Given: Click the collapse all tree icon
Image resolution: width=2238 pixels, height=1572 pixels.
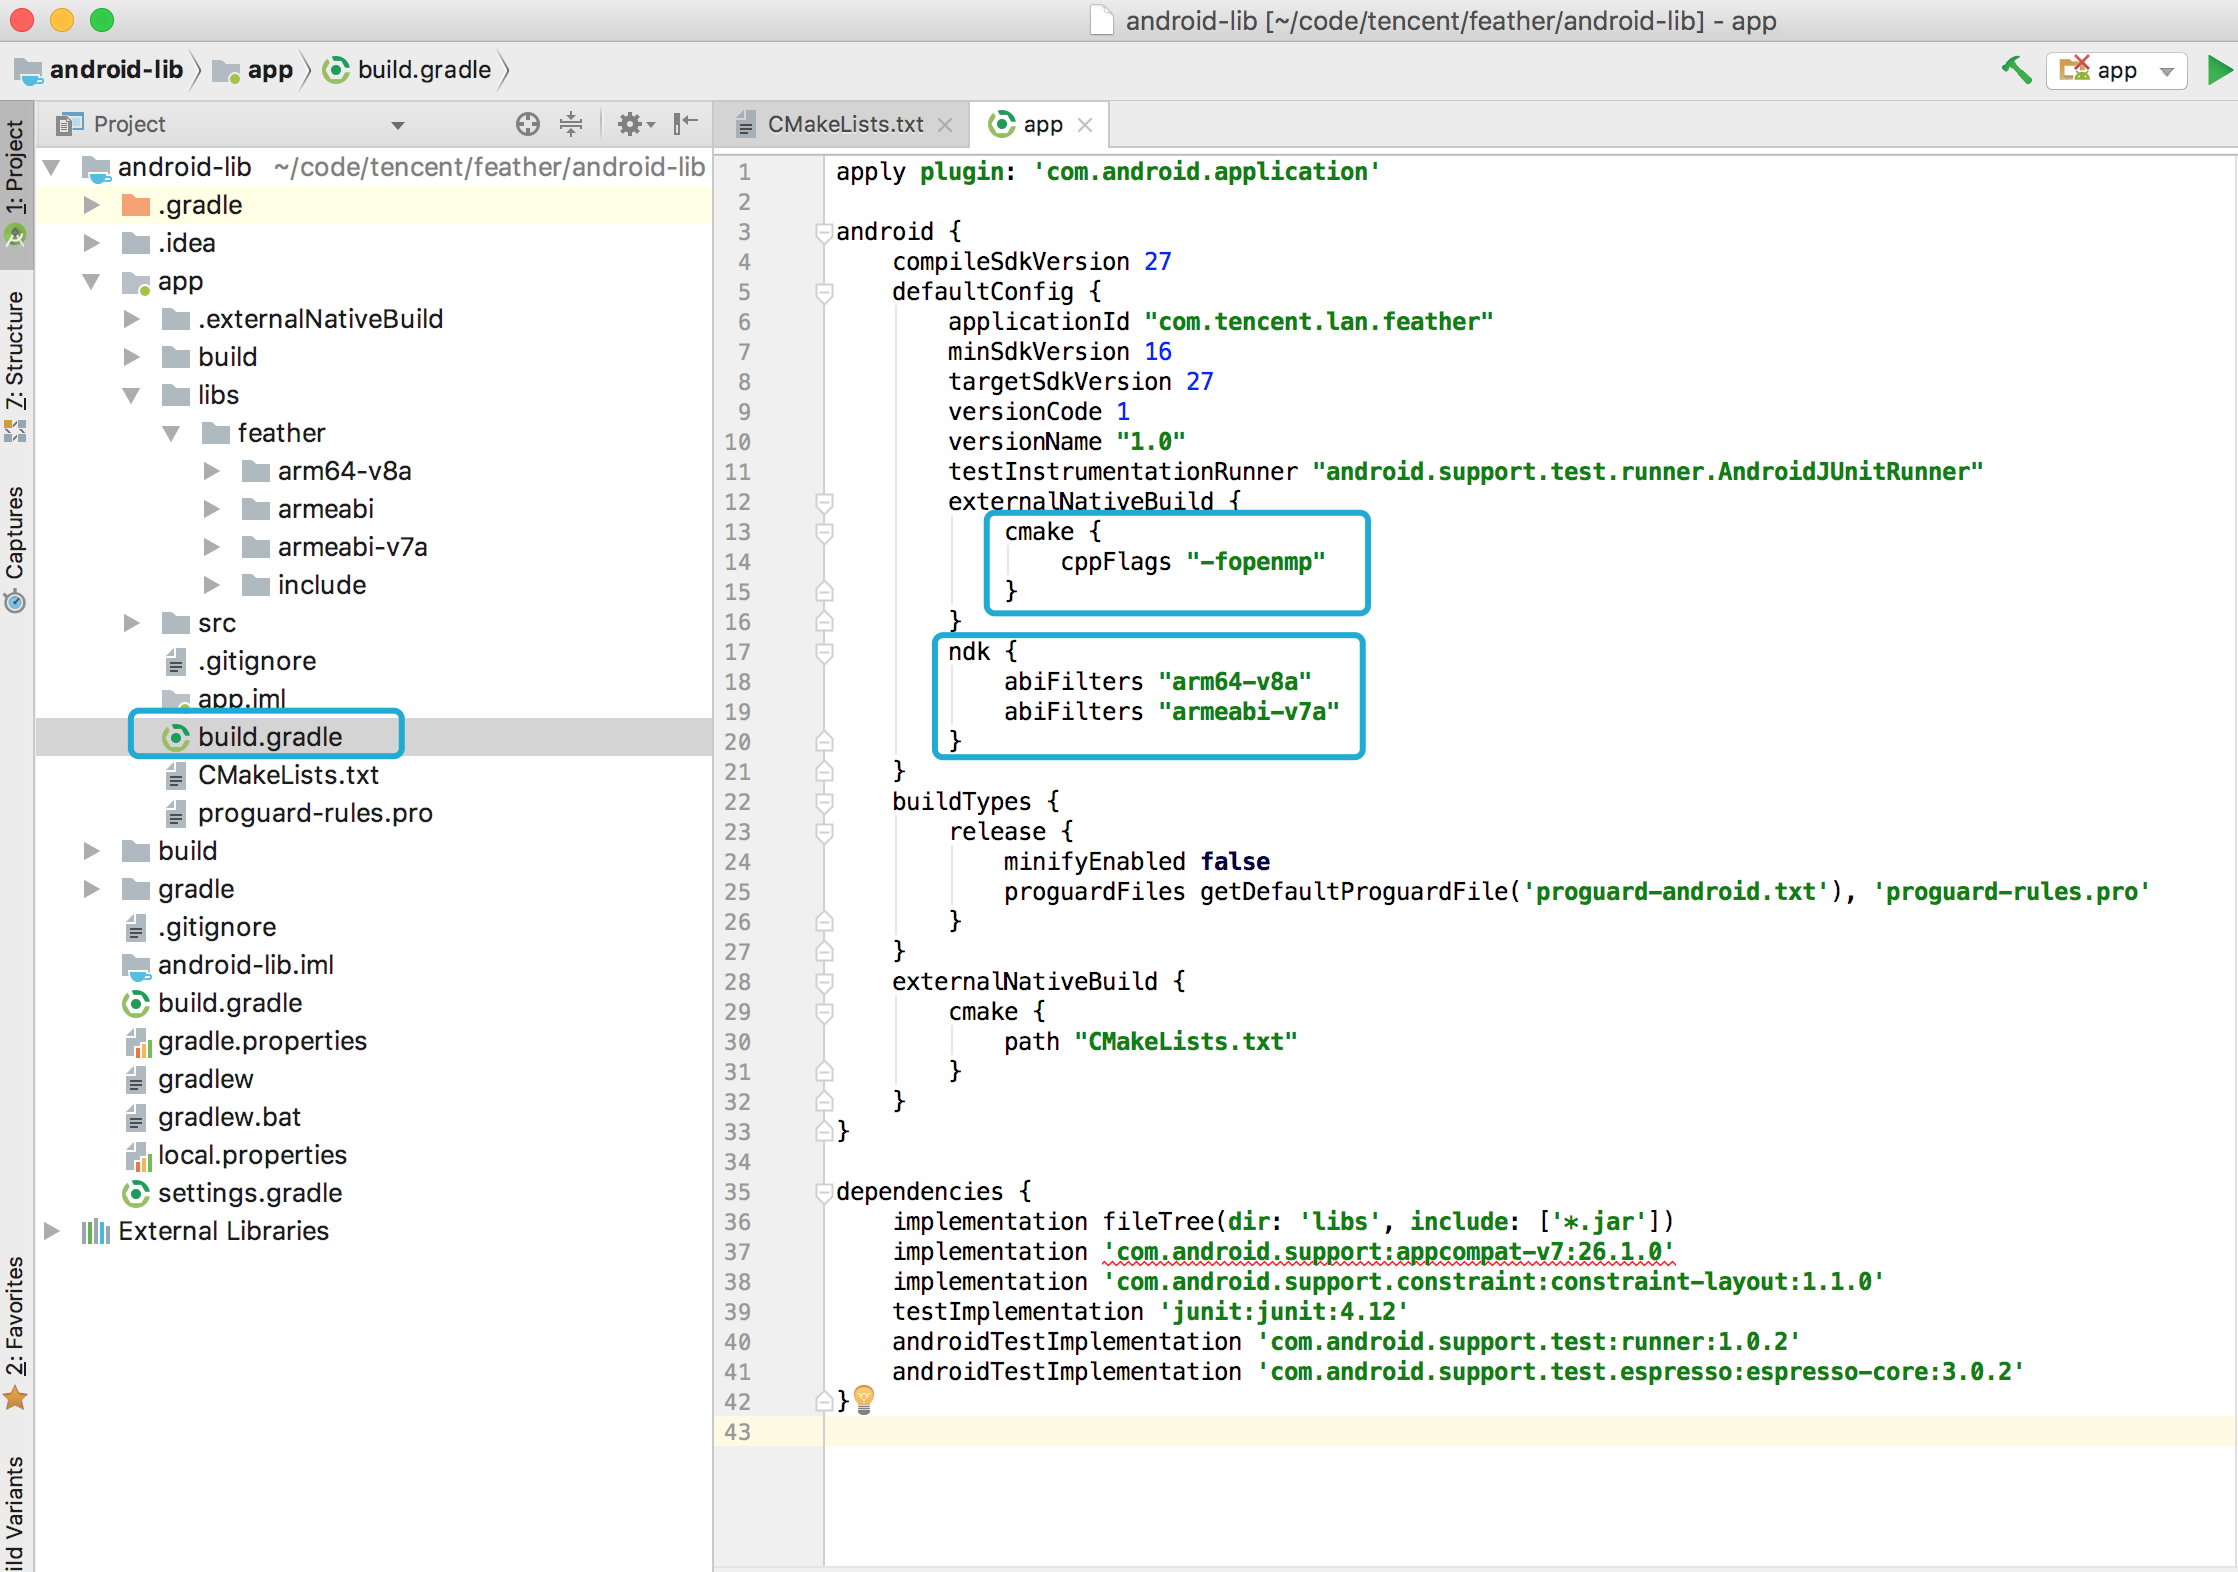Looking at the screenshot, I should point(571,124).
